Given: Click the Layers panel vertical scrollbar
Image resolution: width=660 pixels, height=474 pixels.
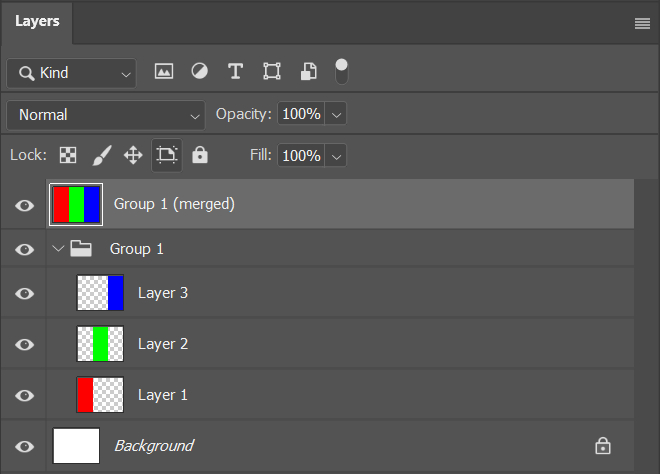Looking at the screenshot, I should click(x=647, y=326).
